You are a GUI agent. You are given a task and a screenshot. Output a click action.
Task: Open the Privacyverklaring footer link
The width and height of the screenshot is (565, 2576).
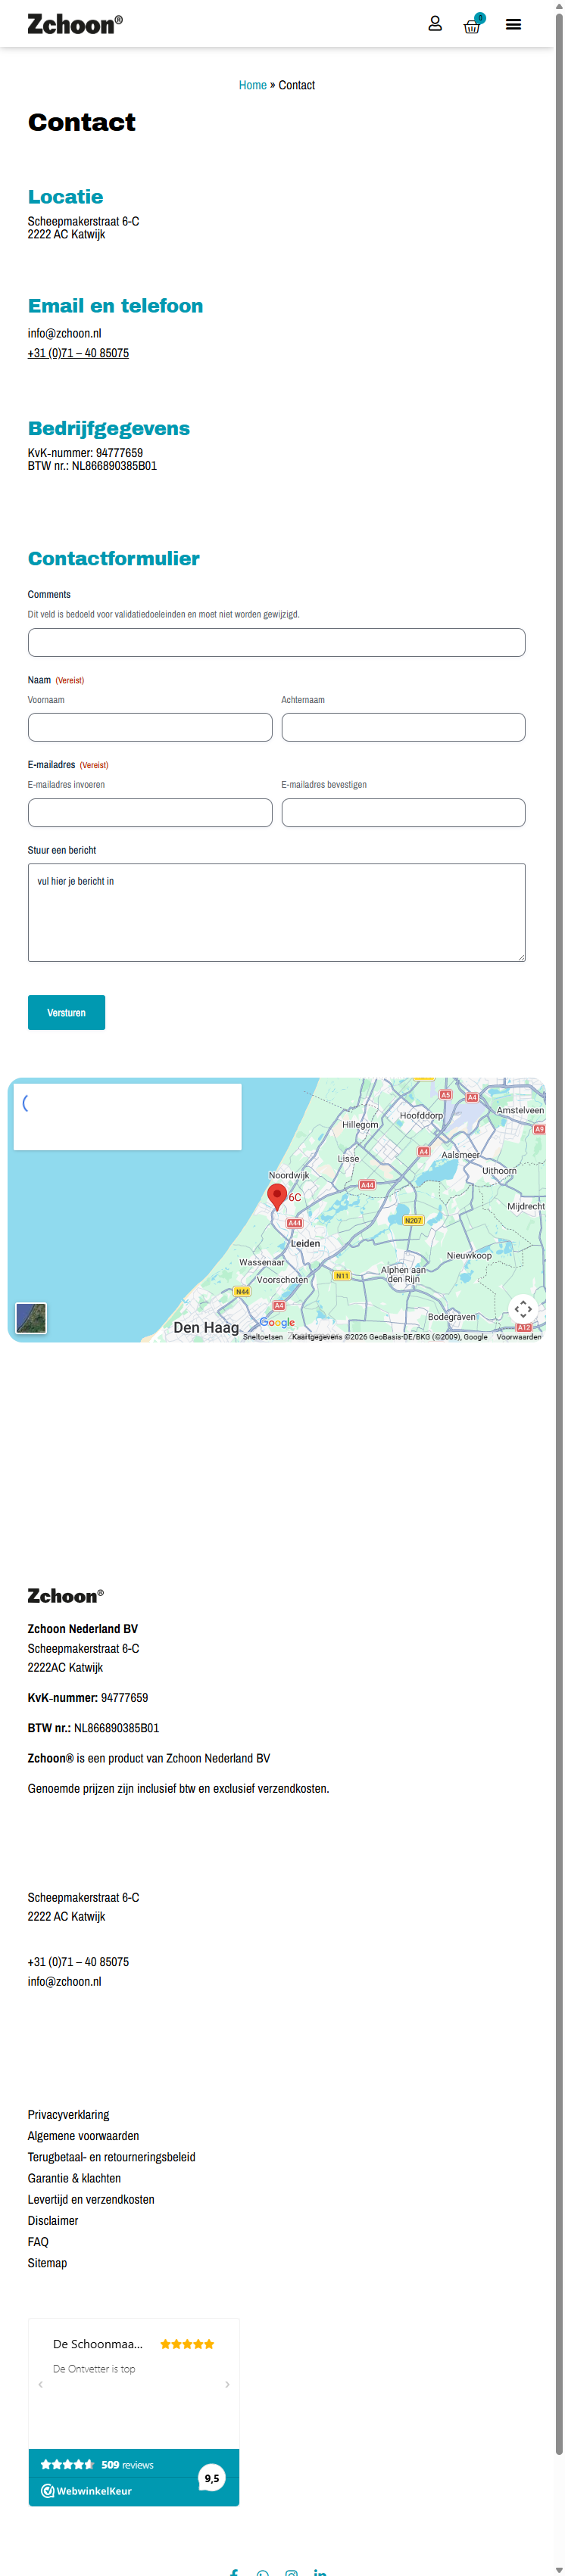68,2114
